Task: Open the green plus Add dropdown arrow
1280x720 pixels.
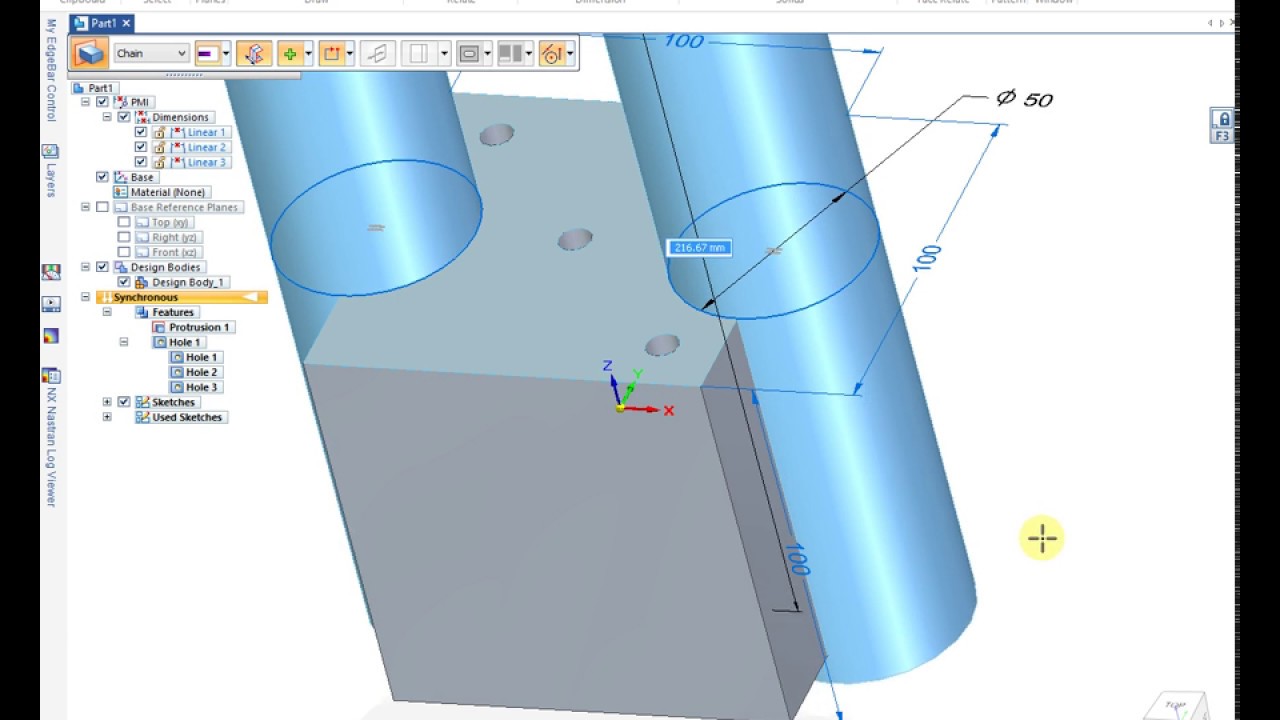Action: pyautogui.click(x=308, y=53)
